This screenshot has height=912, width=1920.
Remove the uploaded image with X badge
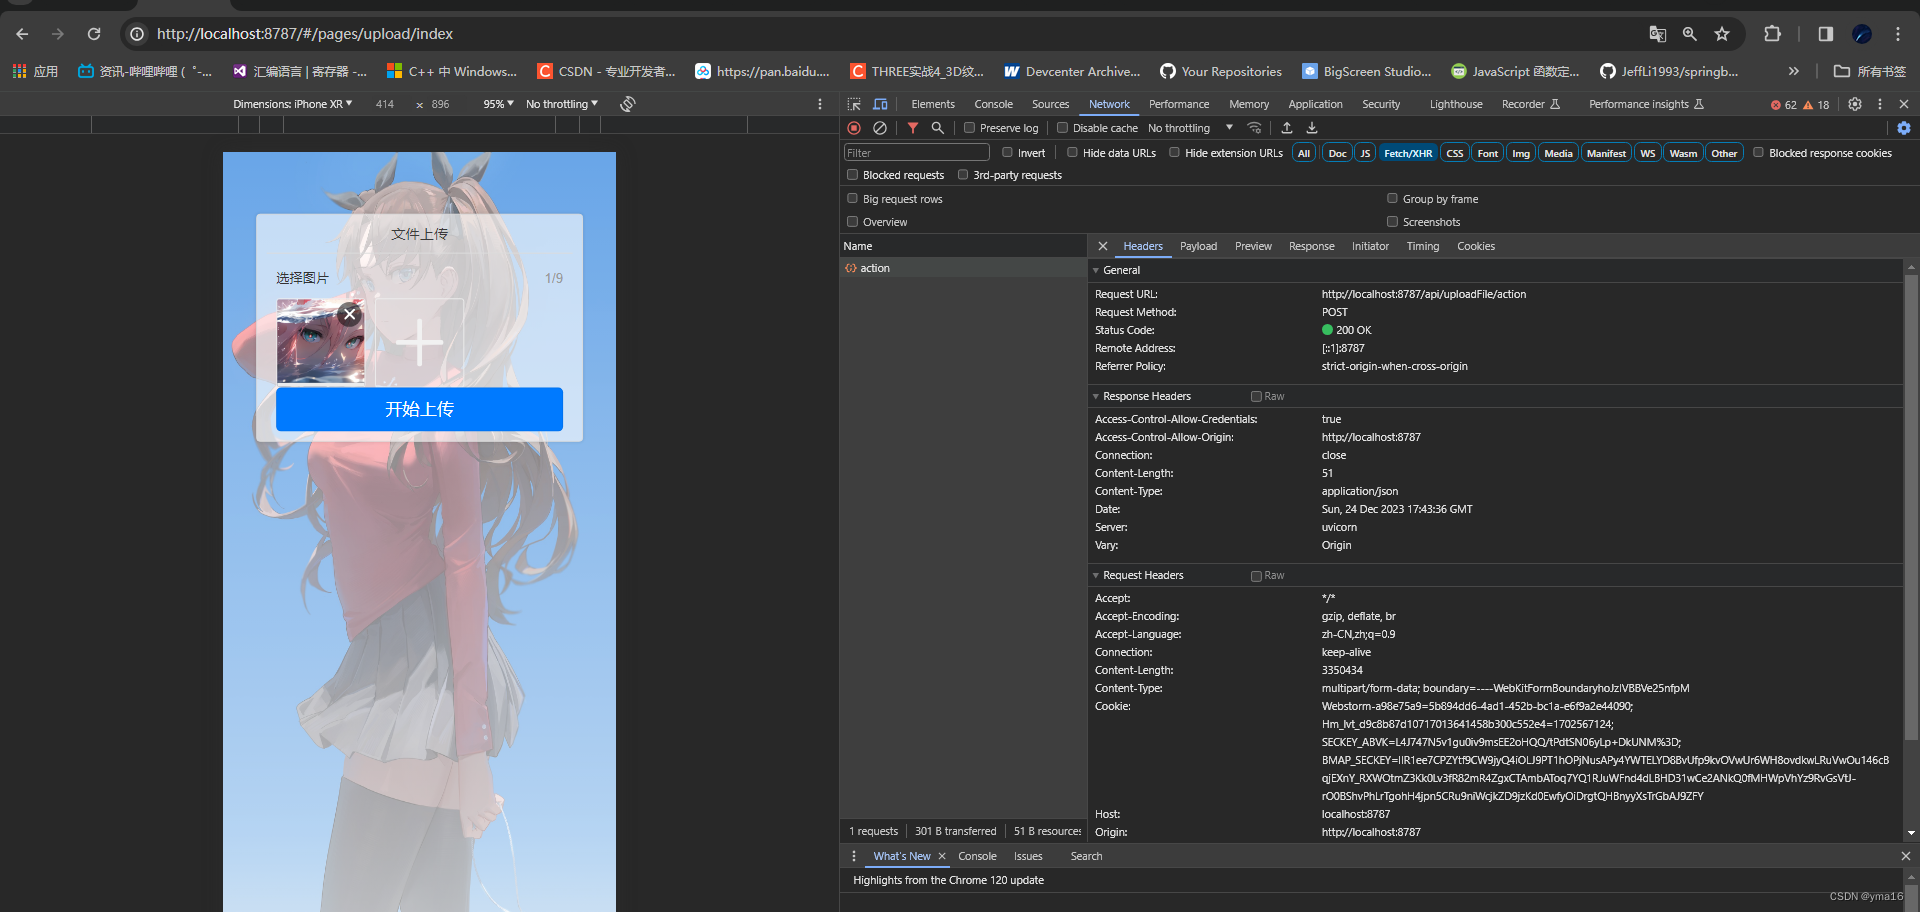[x=349, y=314]
